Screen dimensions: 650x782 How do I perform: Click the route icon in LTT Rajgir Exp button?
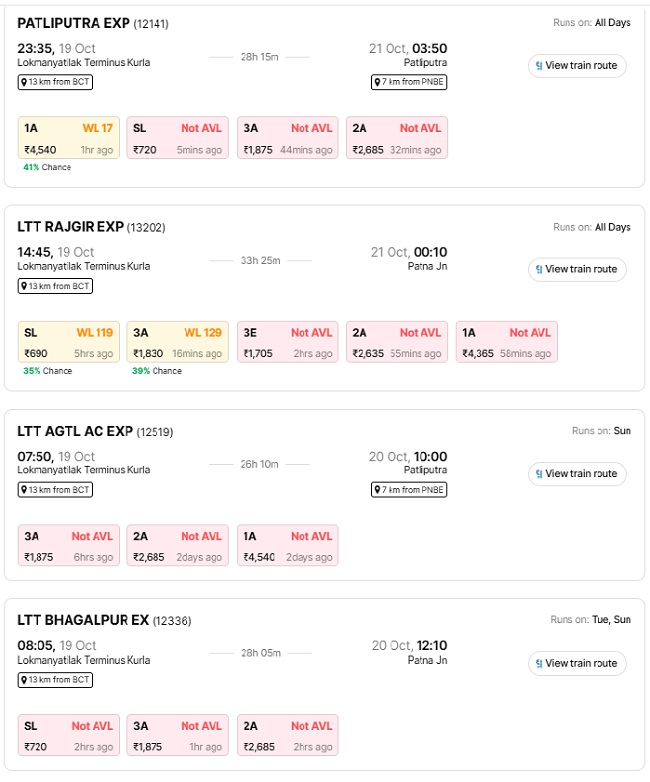click(540, 269)
